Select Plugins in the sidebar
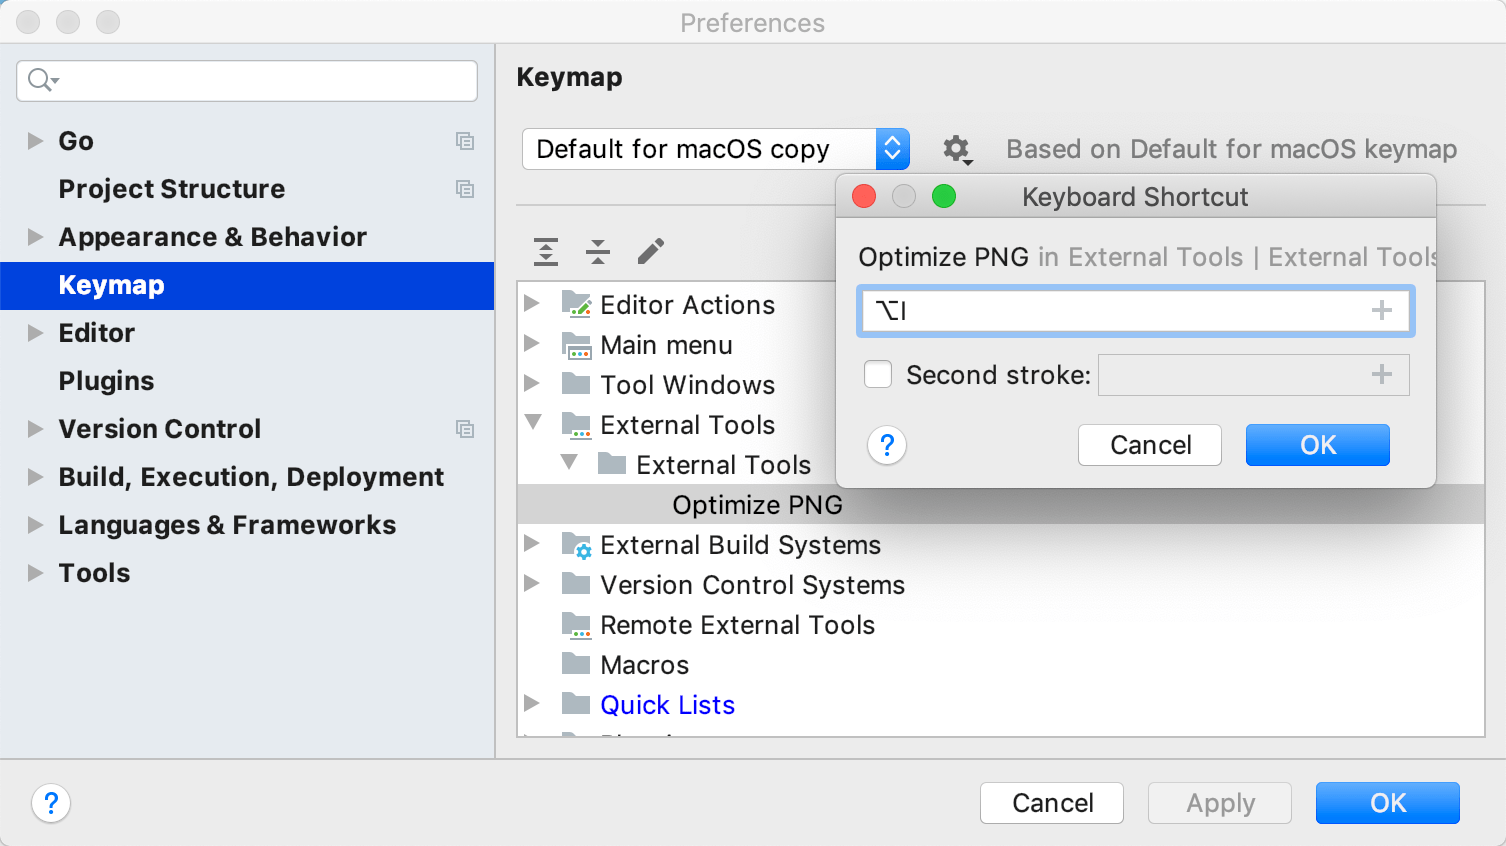 point(106,381)
